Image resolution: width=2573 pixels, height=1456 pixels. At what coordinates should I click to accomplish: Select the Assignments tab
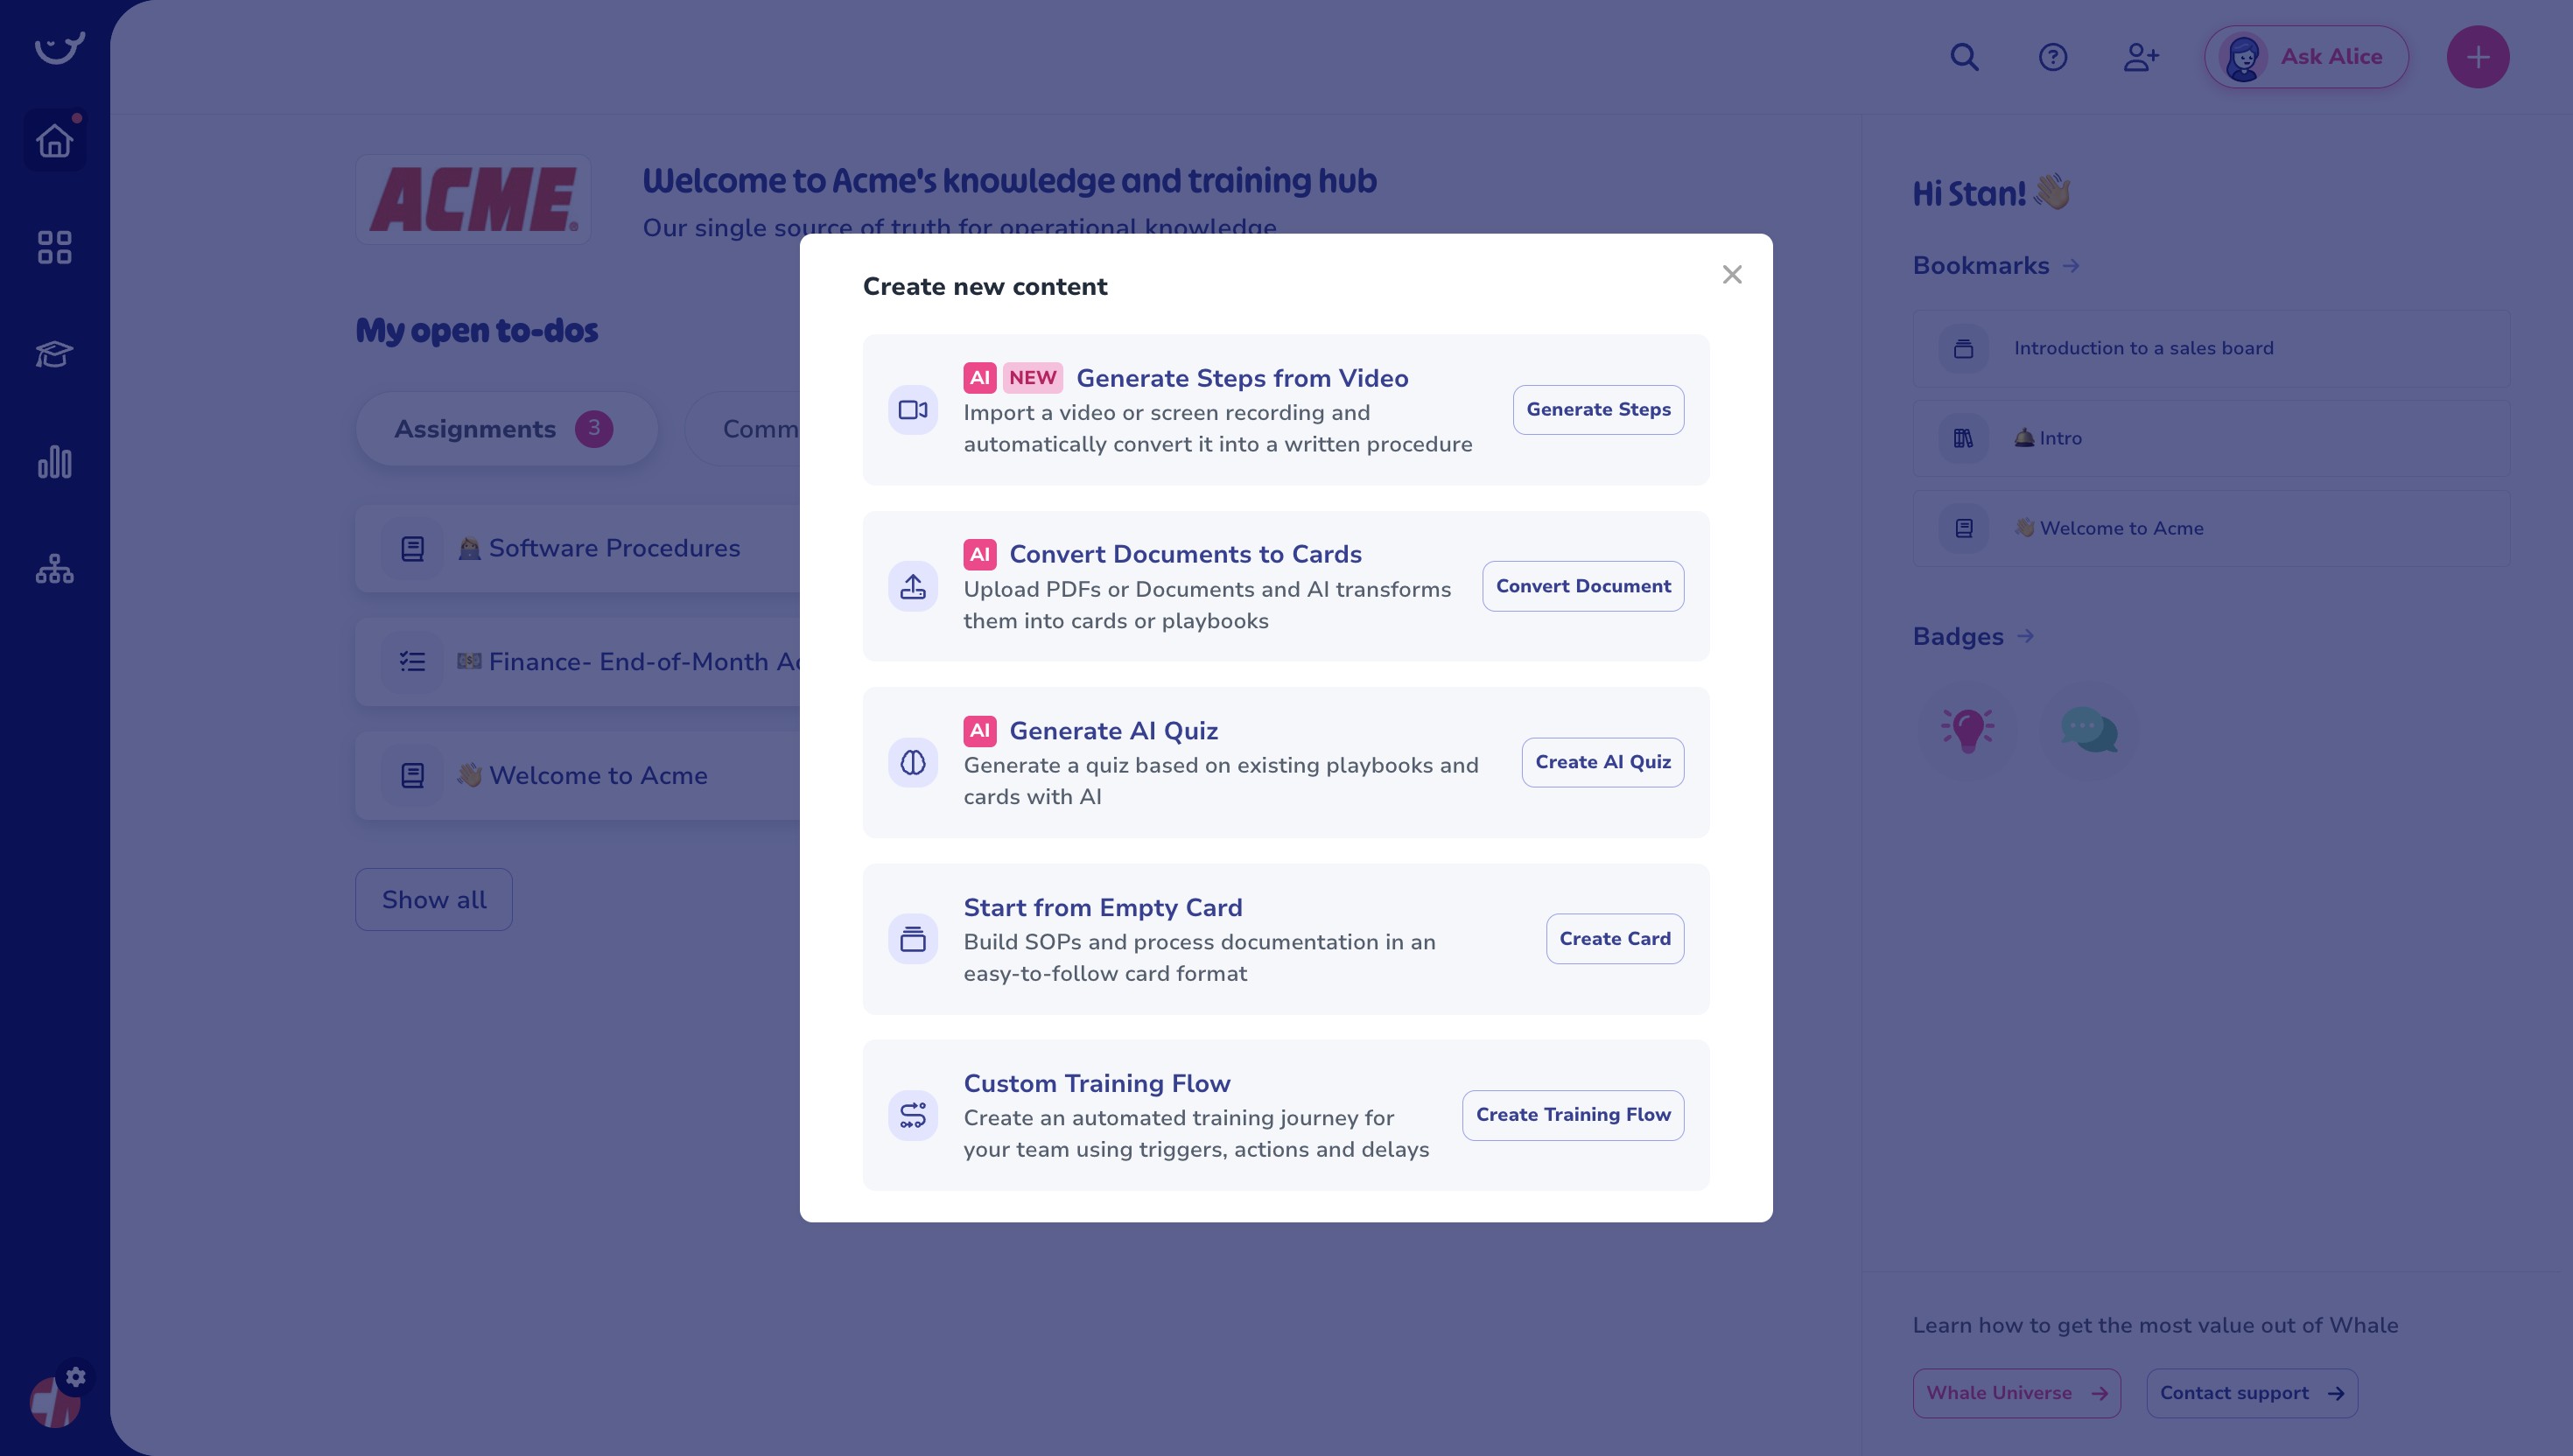[x=506, y=429]
